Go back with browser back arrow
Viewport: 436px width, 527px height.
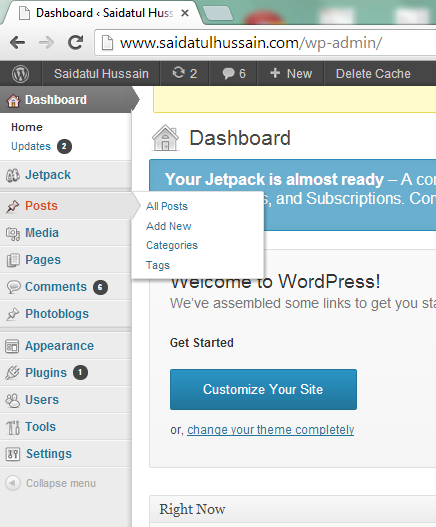[17, 43]
